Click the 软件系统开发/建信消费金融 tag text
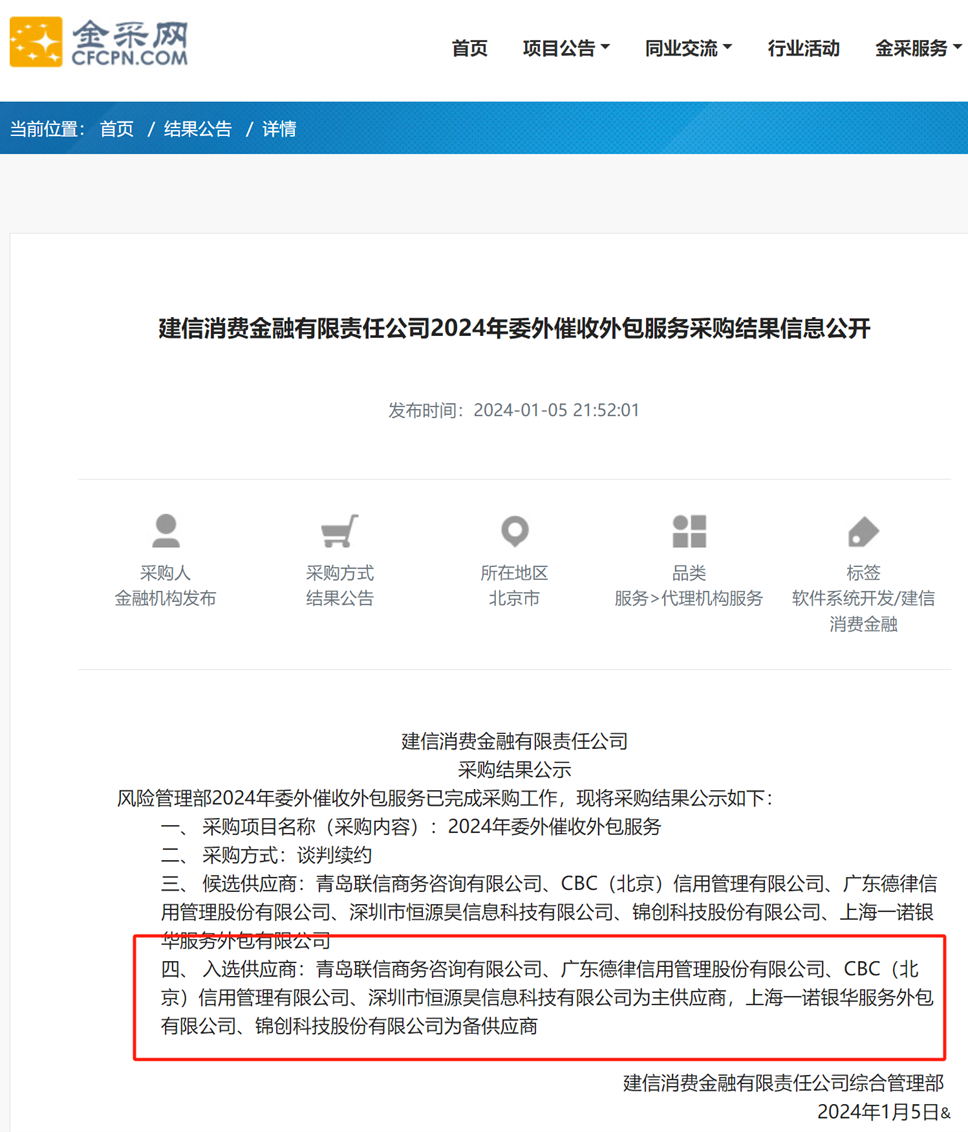The width and height of the screenshot is (968, 1132). tap(863, 611)
